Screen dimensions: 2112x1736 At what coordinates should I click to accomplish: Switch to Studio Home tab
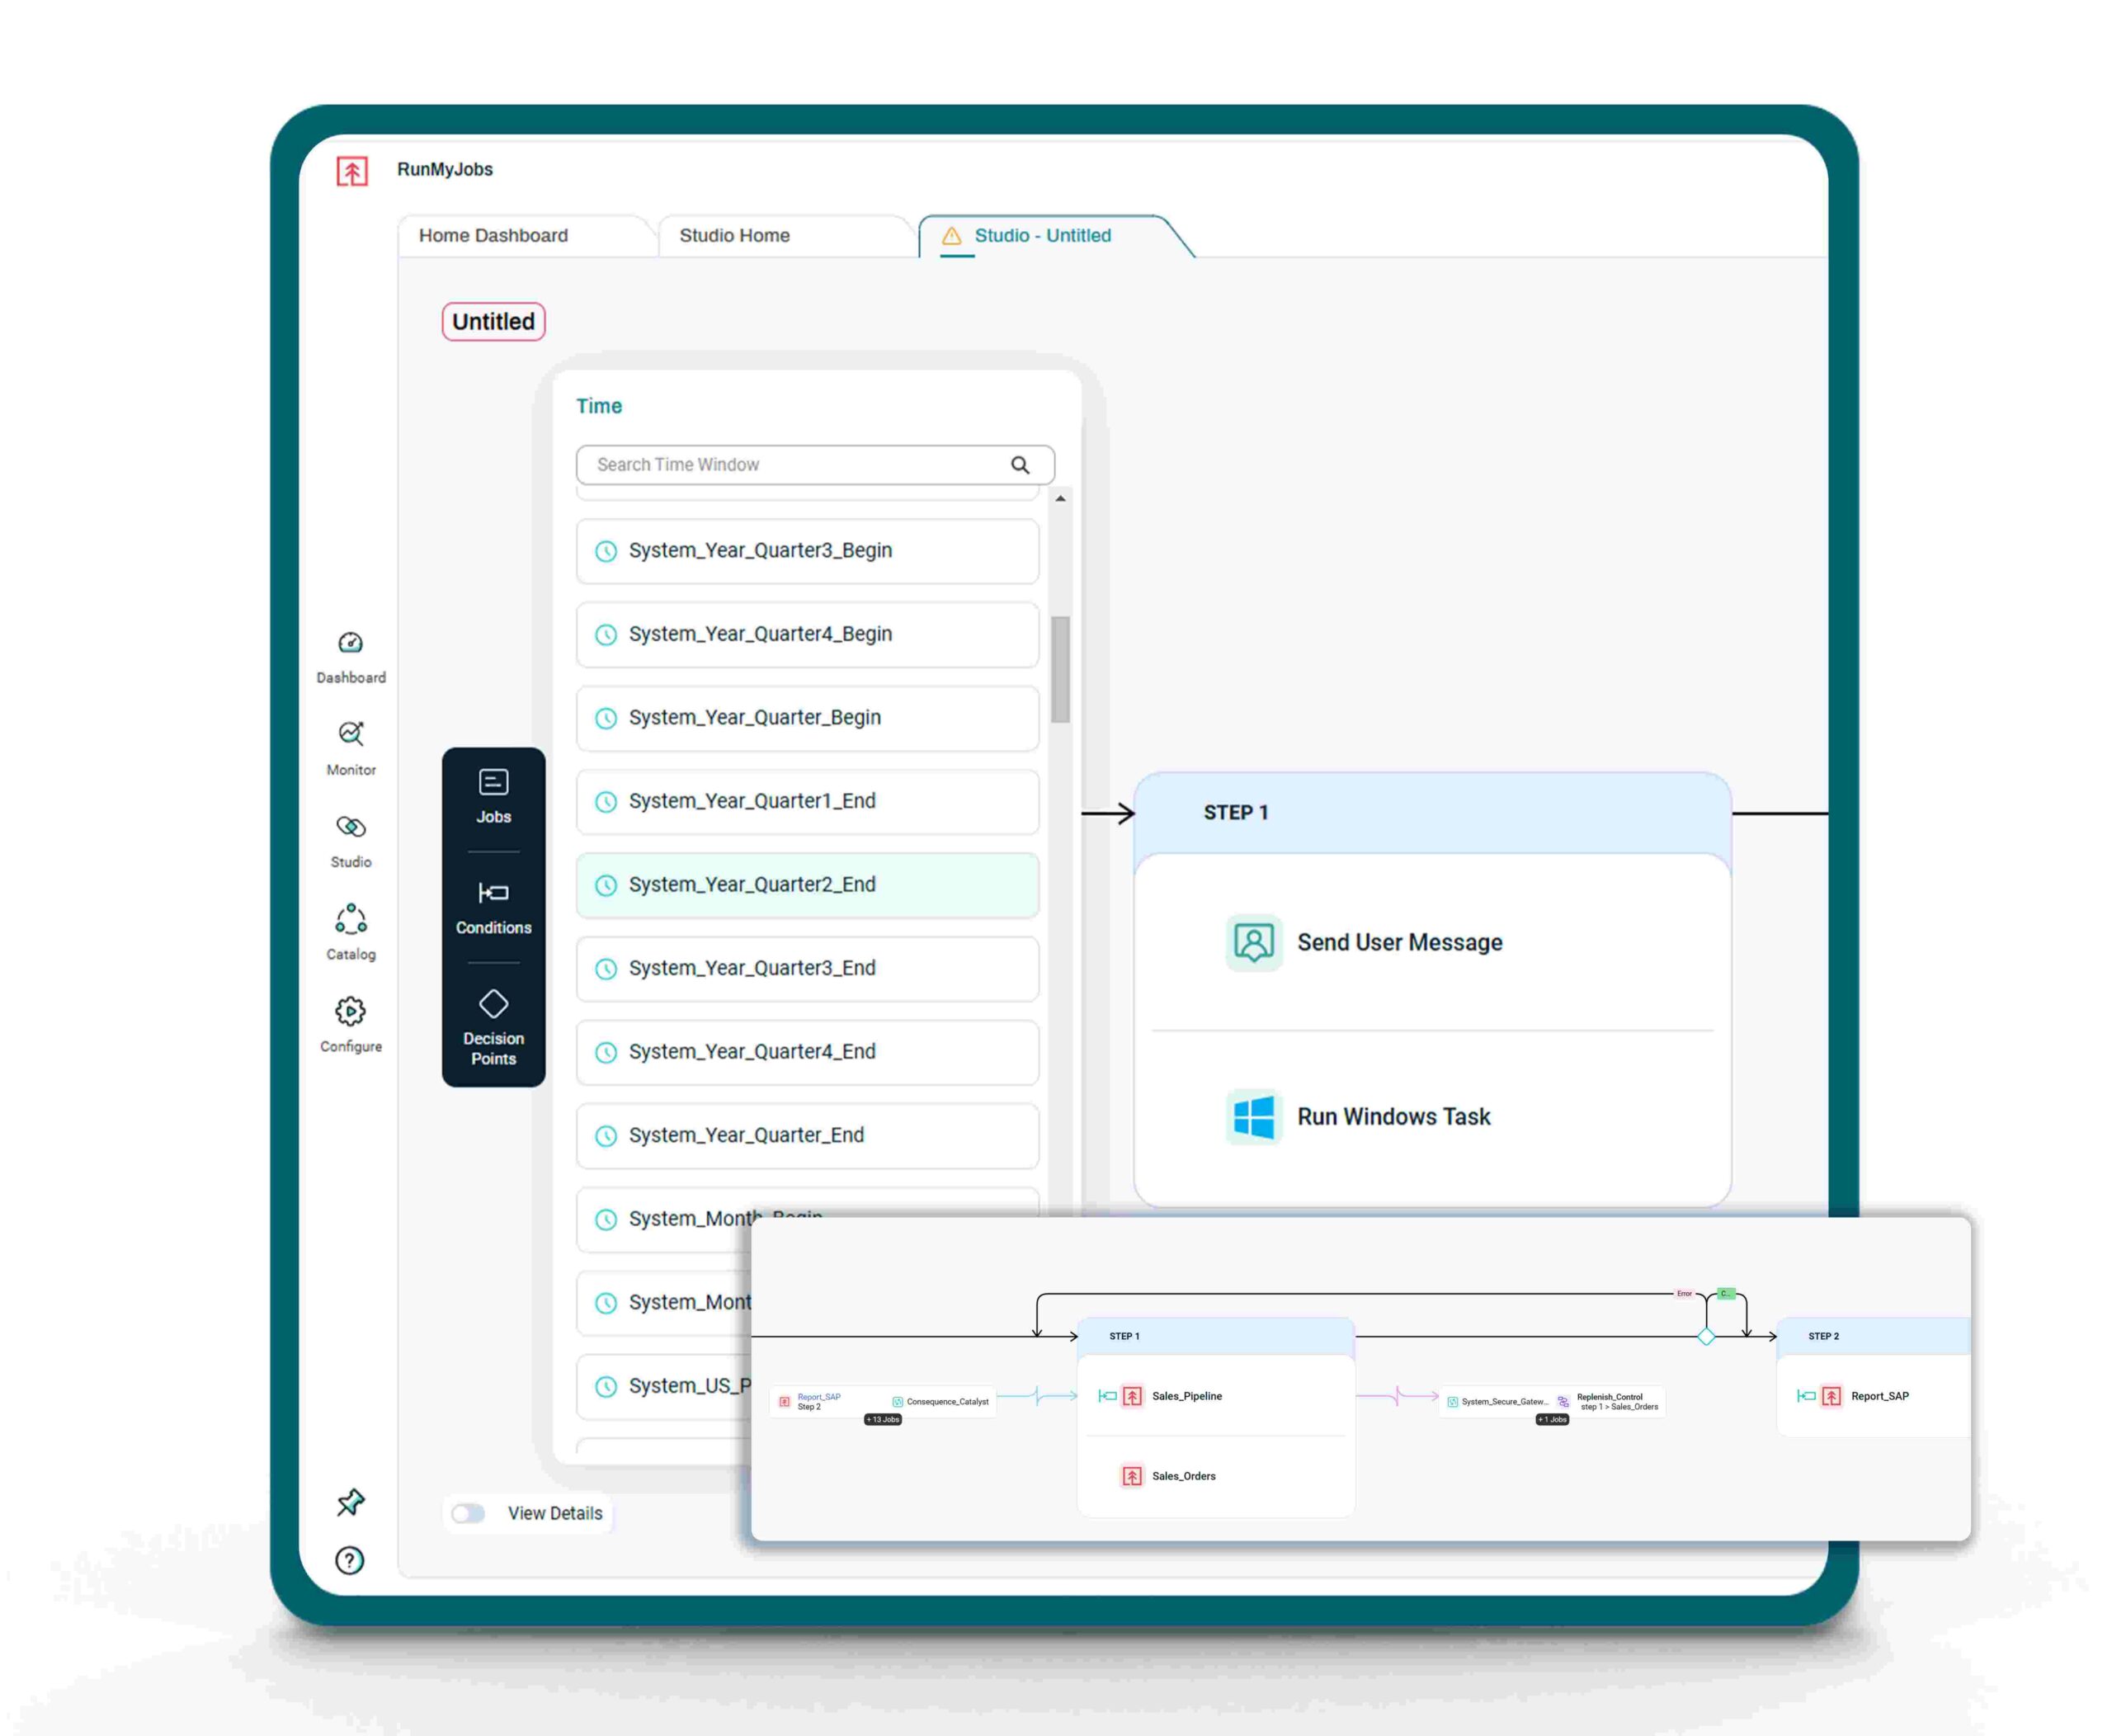tap(734, 236)
